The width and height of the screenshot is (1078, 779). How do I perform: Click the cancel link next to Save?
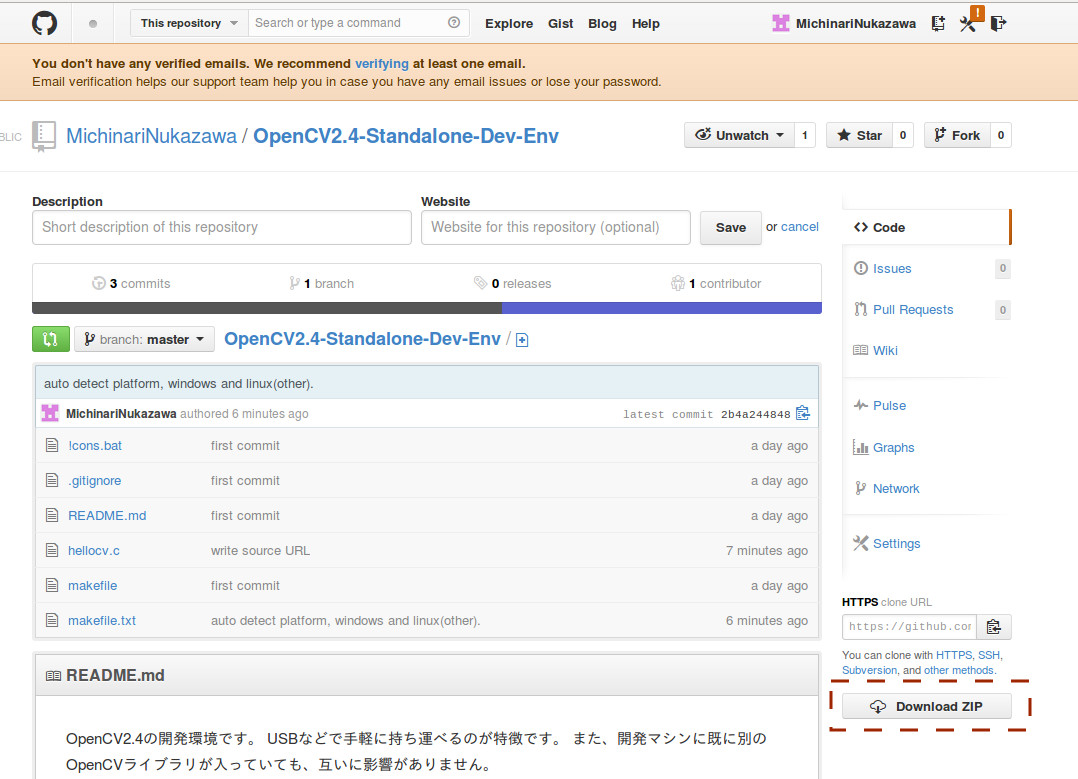[800, 227]
